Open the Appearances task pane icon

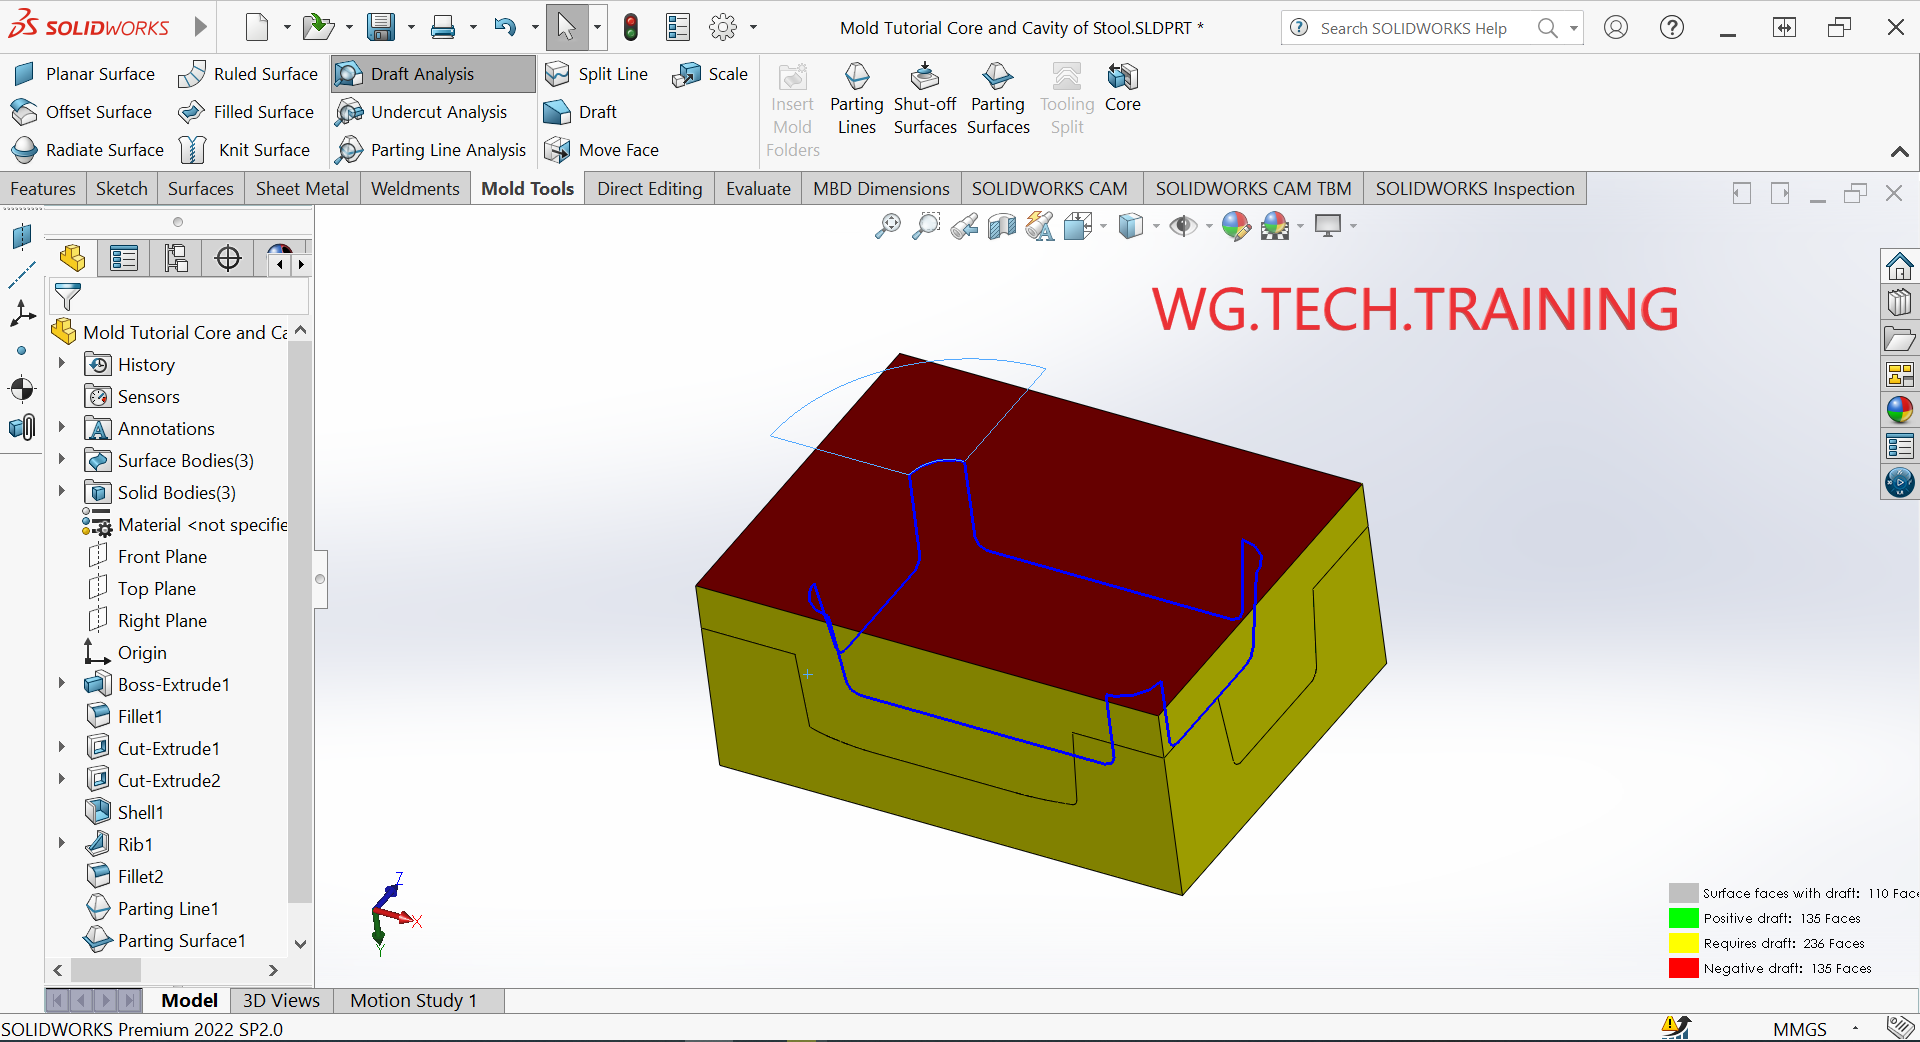click(x=1899, y=410)
